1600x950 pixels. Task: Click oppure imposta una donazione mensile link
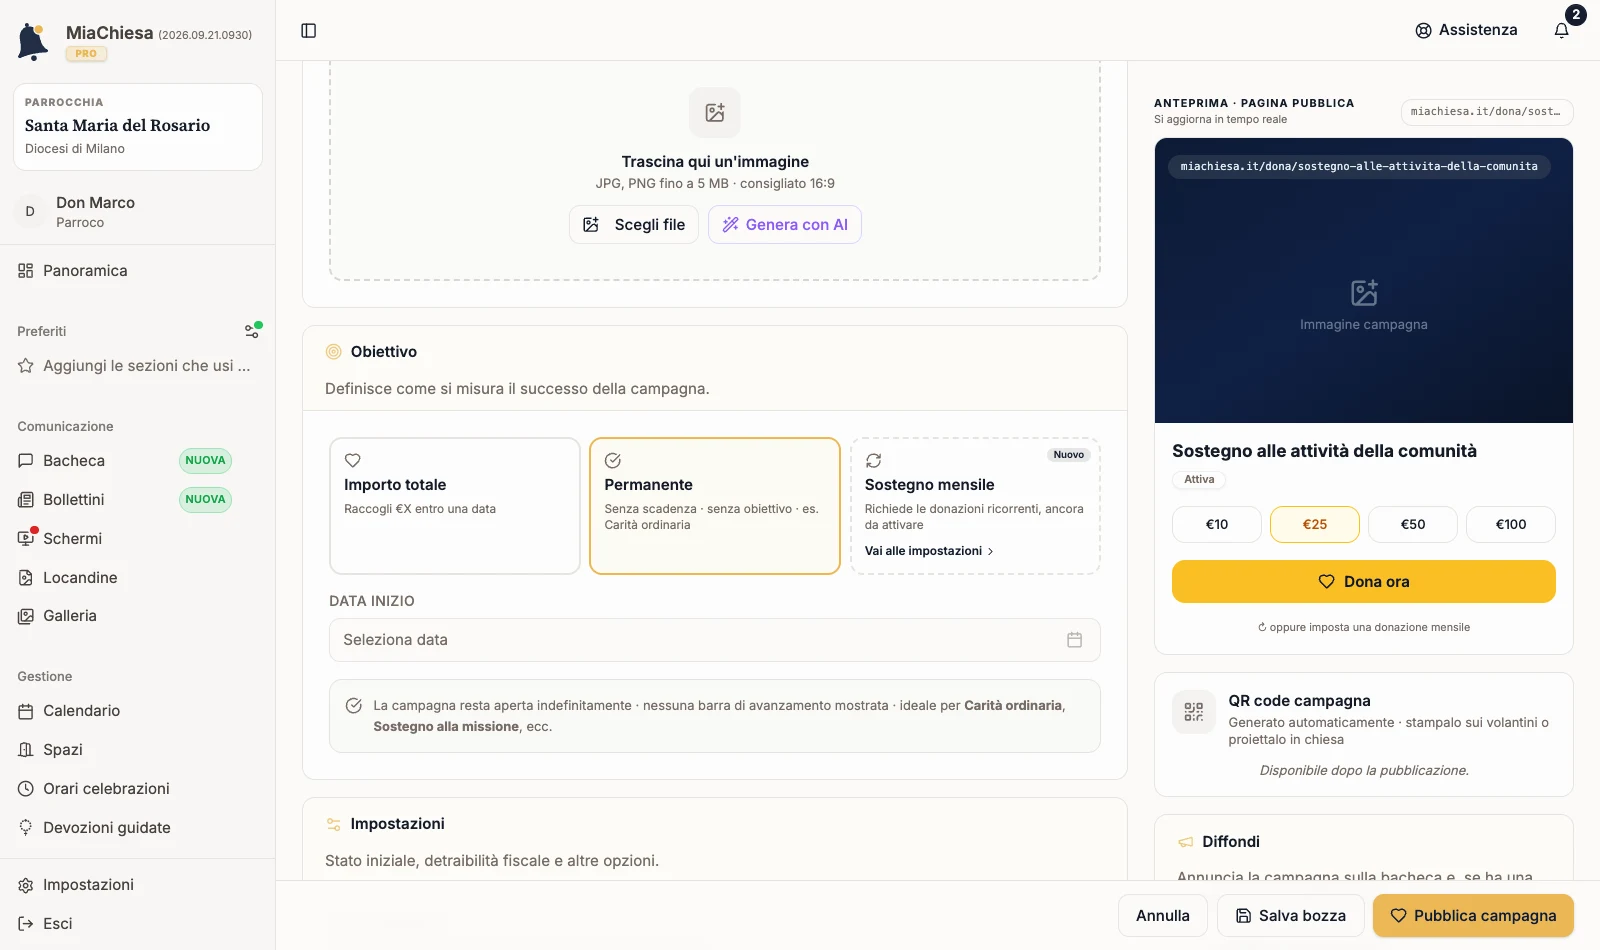click(x=1364, y=628)
